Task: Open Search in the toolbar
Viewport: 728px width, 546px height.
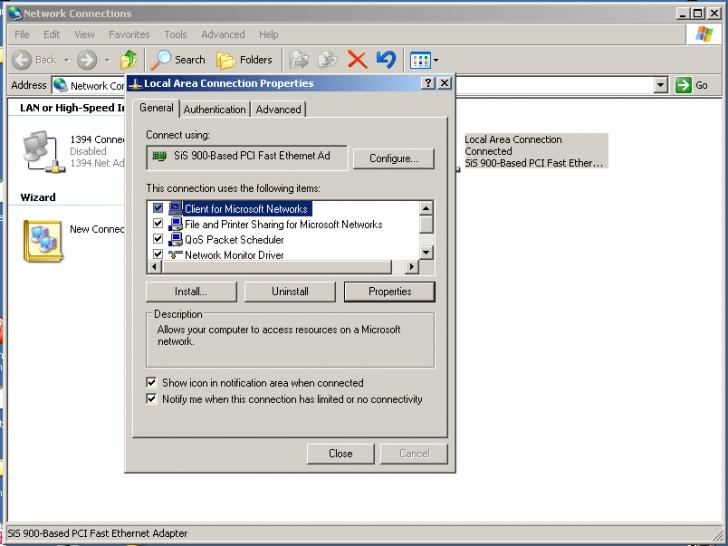Action: point(178,60)
